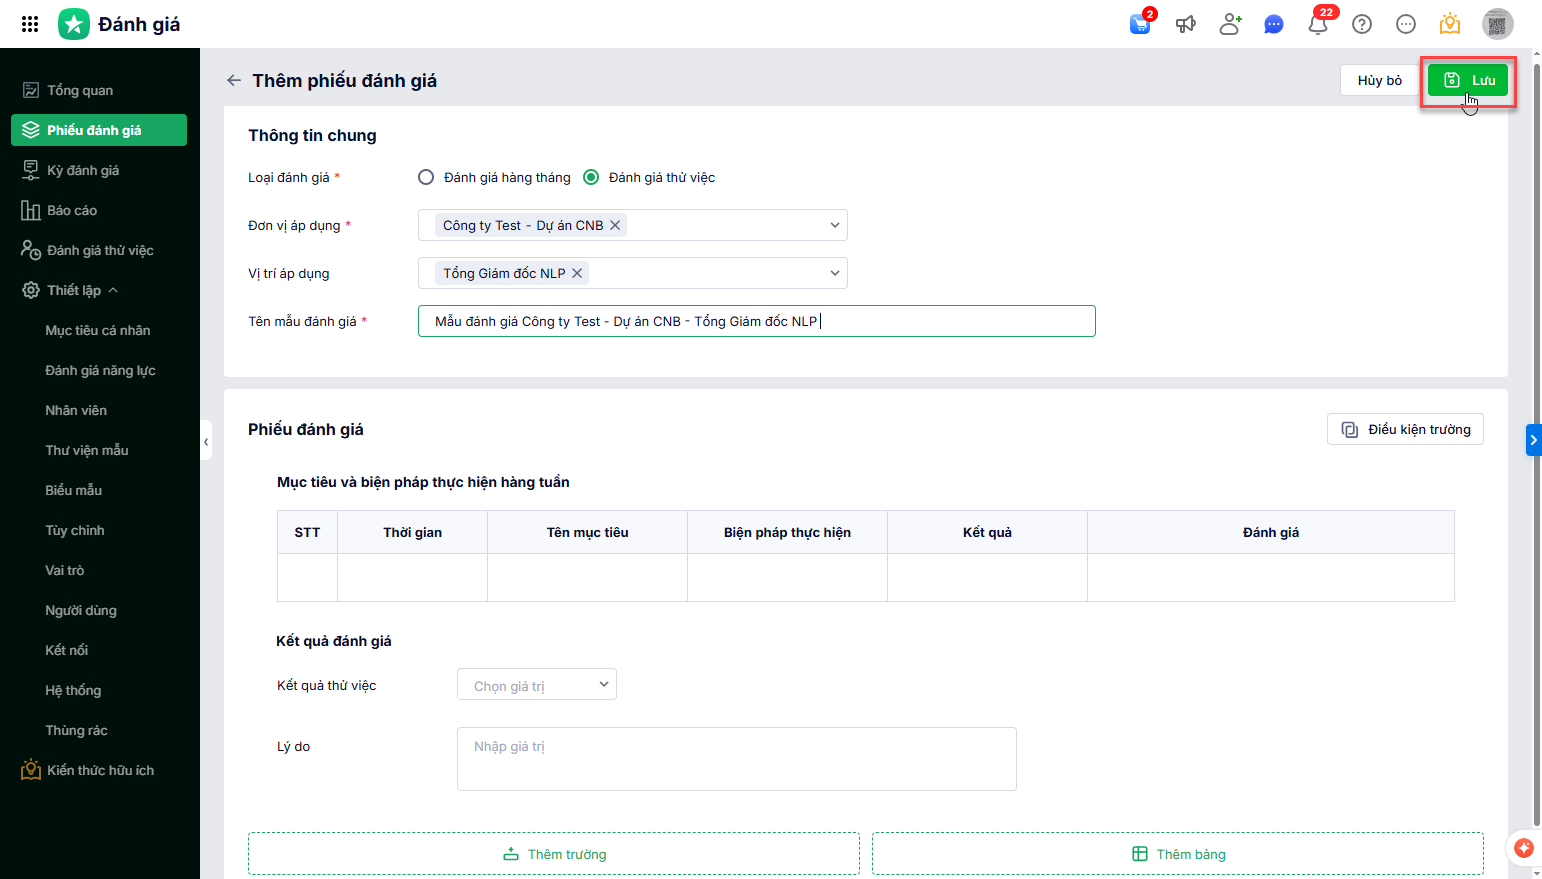Click the add user icon

[x=1230, y=24]
